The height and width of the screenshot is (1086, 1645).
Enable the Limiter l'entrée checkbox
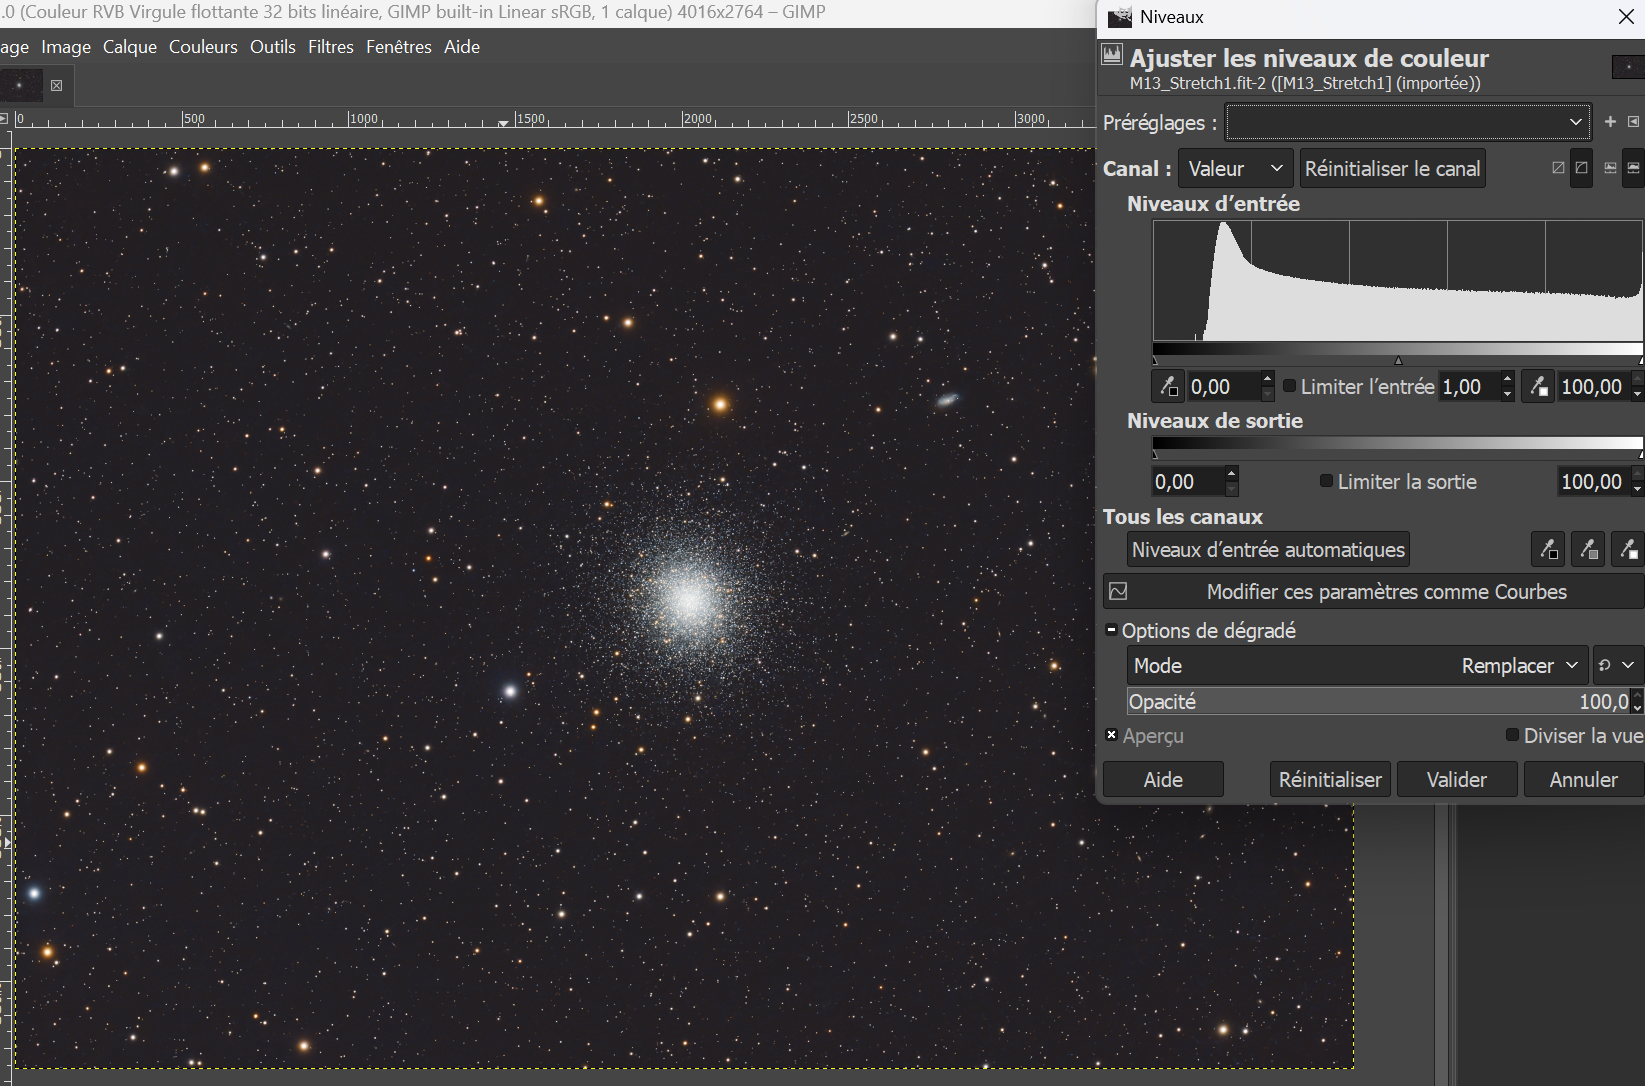click(x=1290, y=386)
